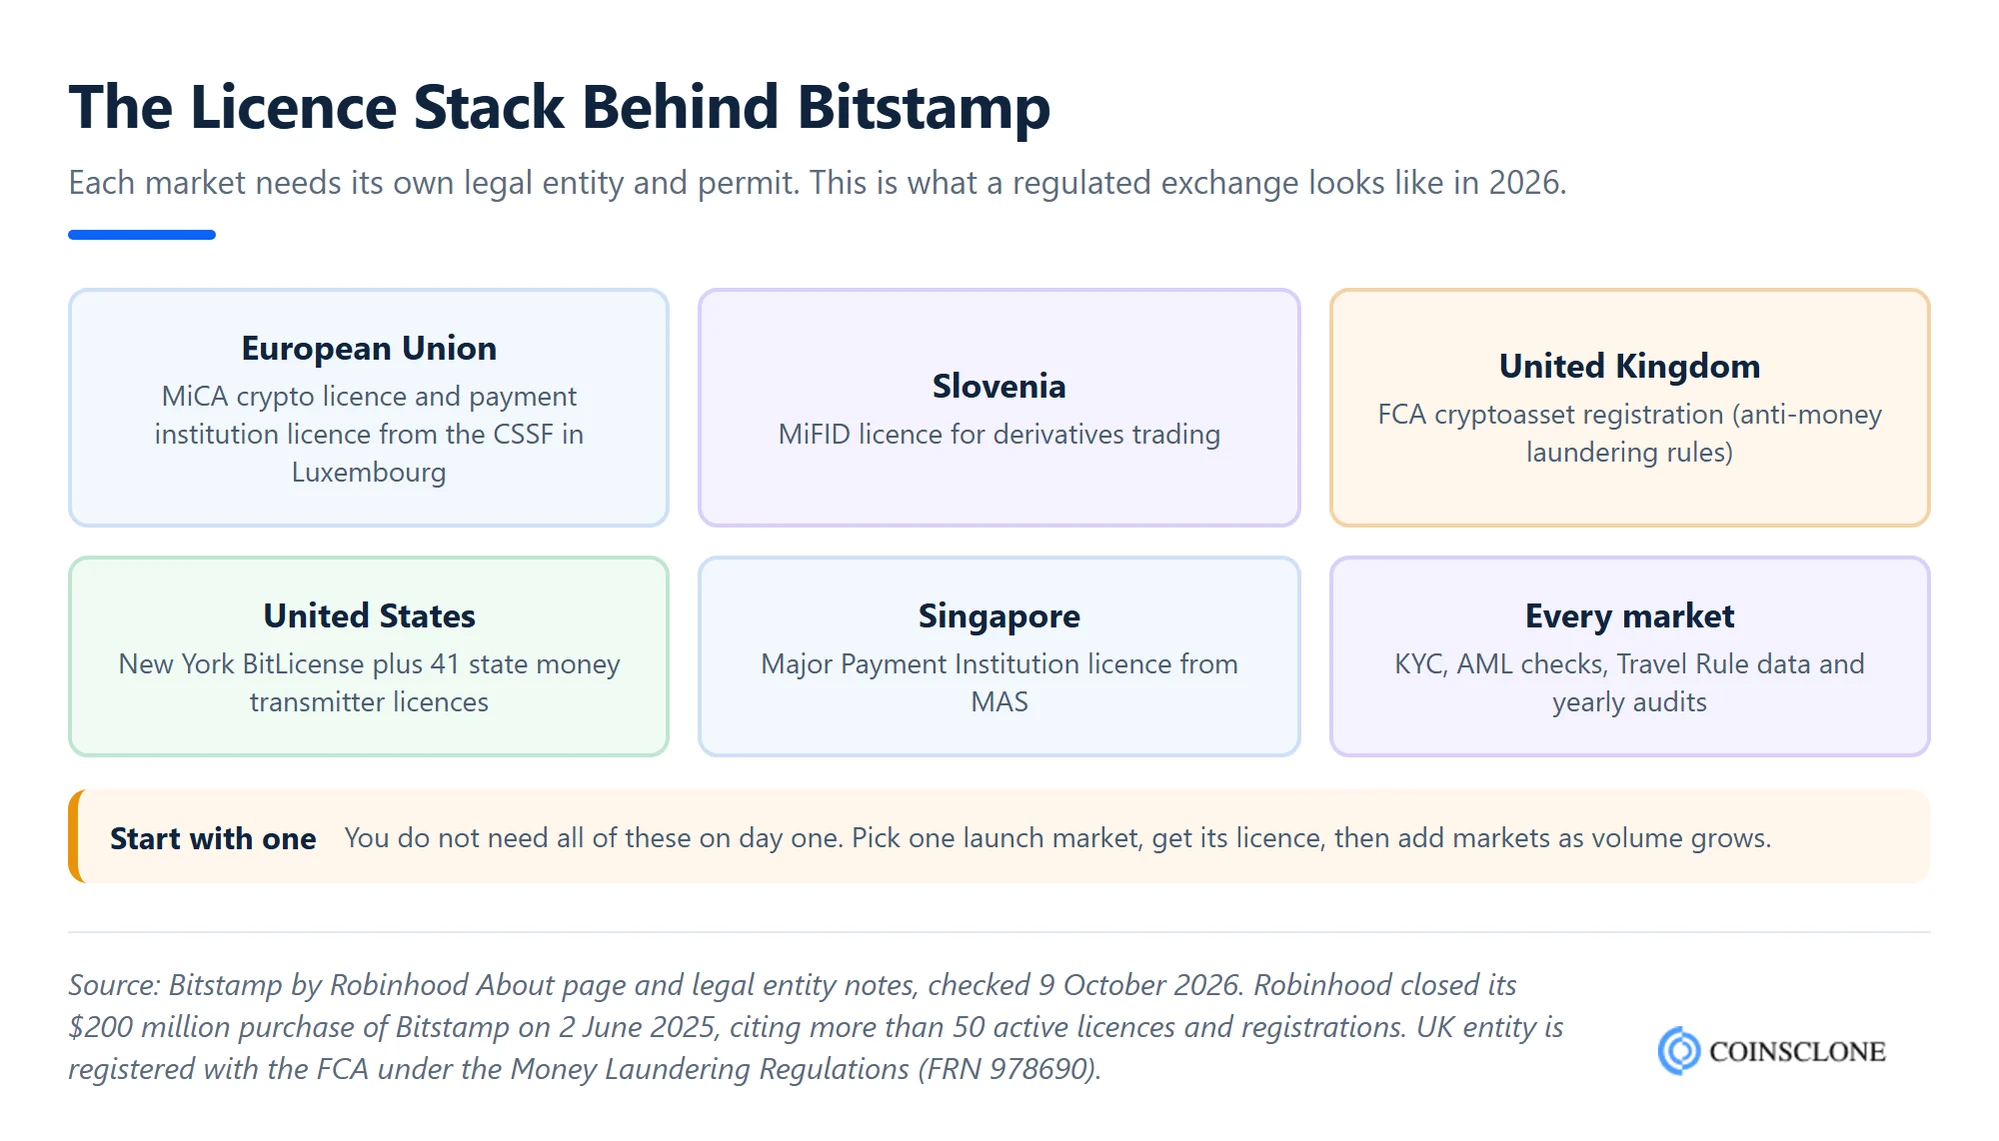Image resolution: width=1999 pixels, height=1141 pixels.
Task: Select the United States card heading
Action: (369, 616)
